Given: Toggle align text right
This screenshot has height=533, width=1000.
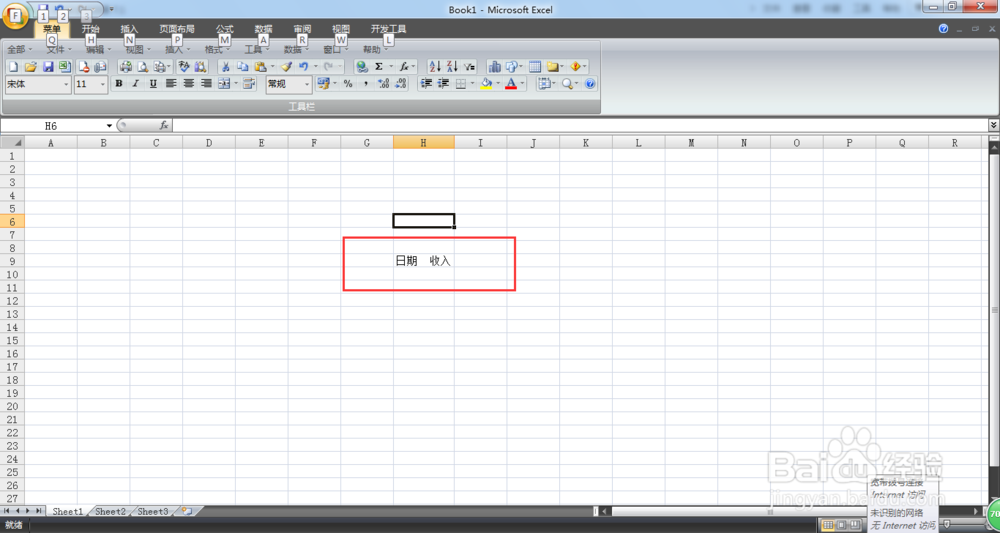Looking at the screenshot, I should point(206,84).
